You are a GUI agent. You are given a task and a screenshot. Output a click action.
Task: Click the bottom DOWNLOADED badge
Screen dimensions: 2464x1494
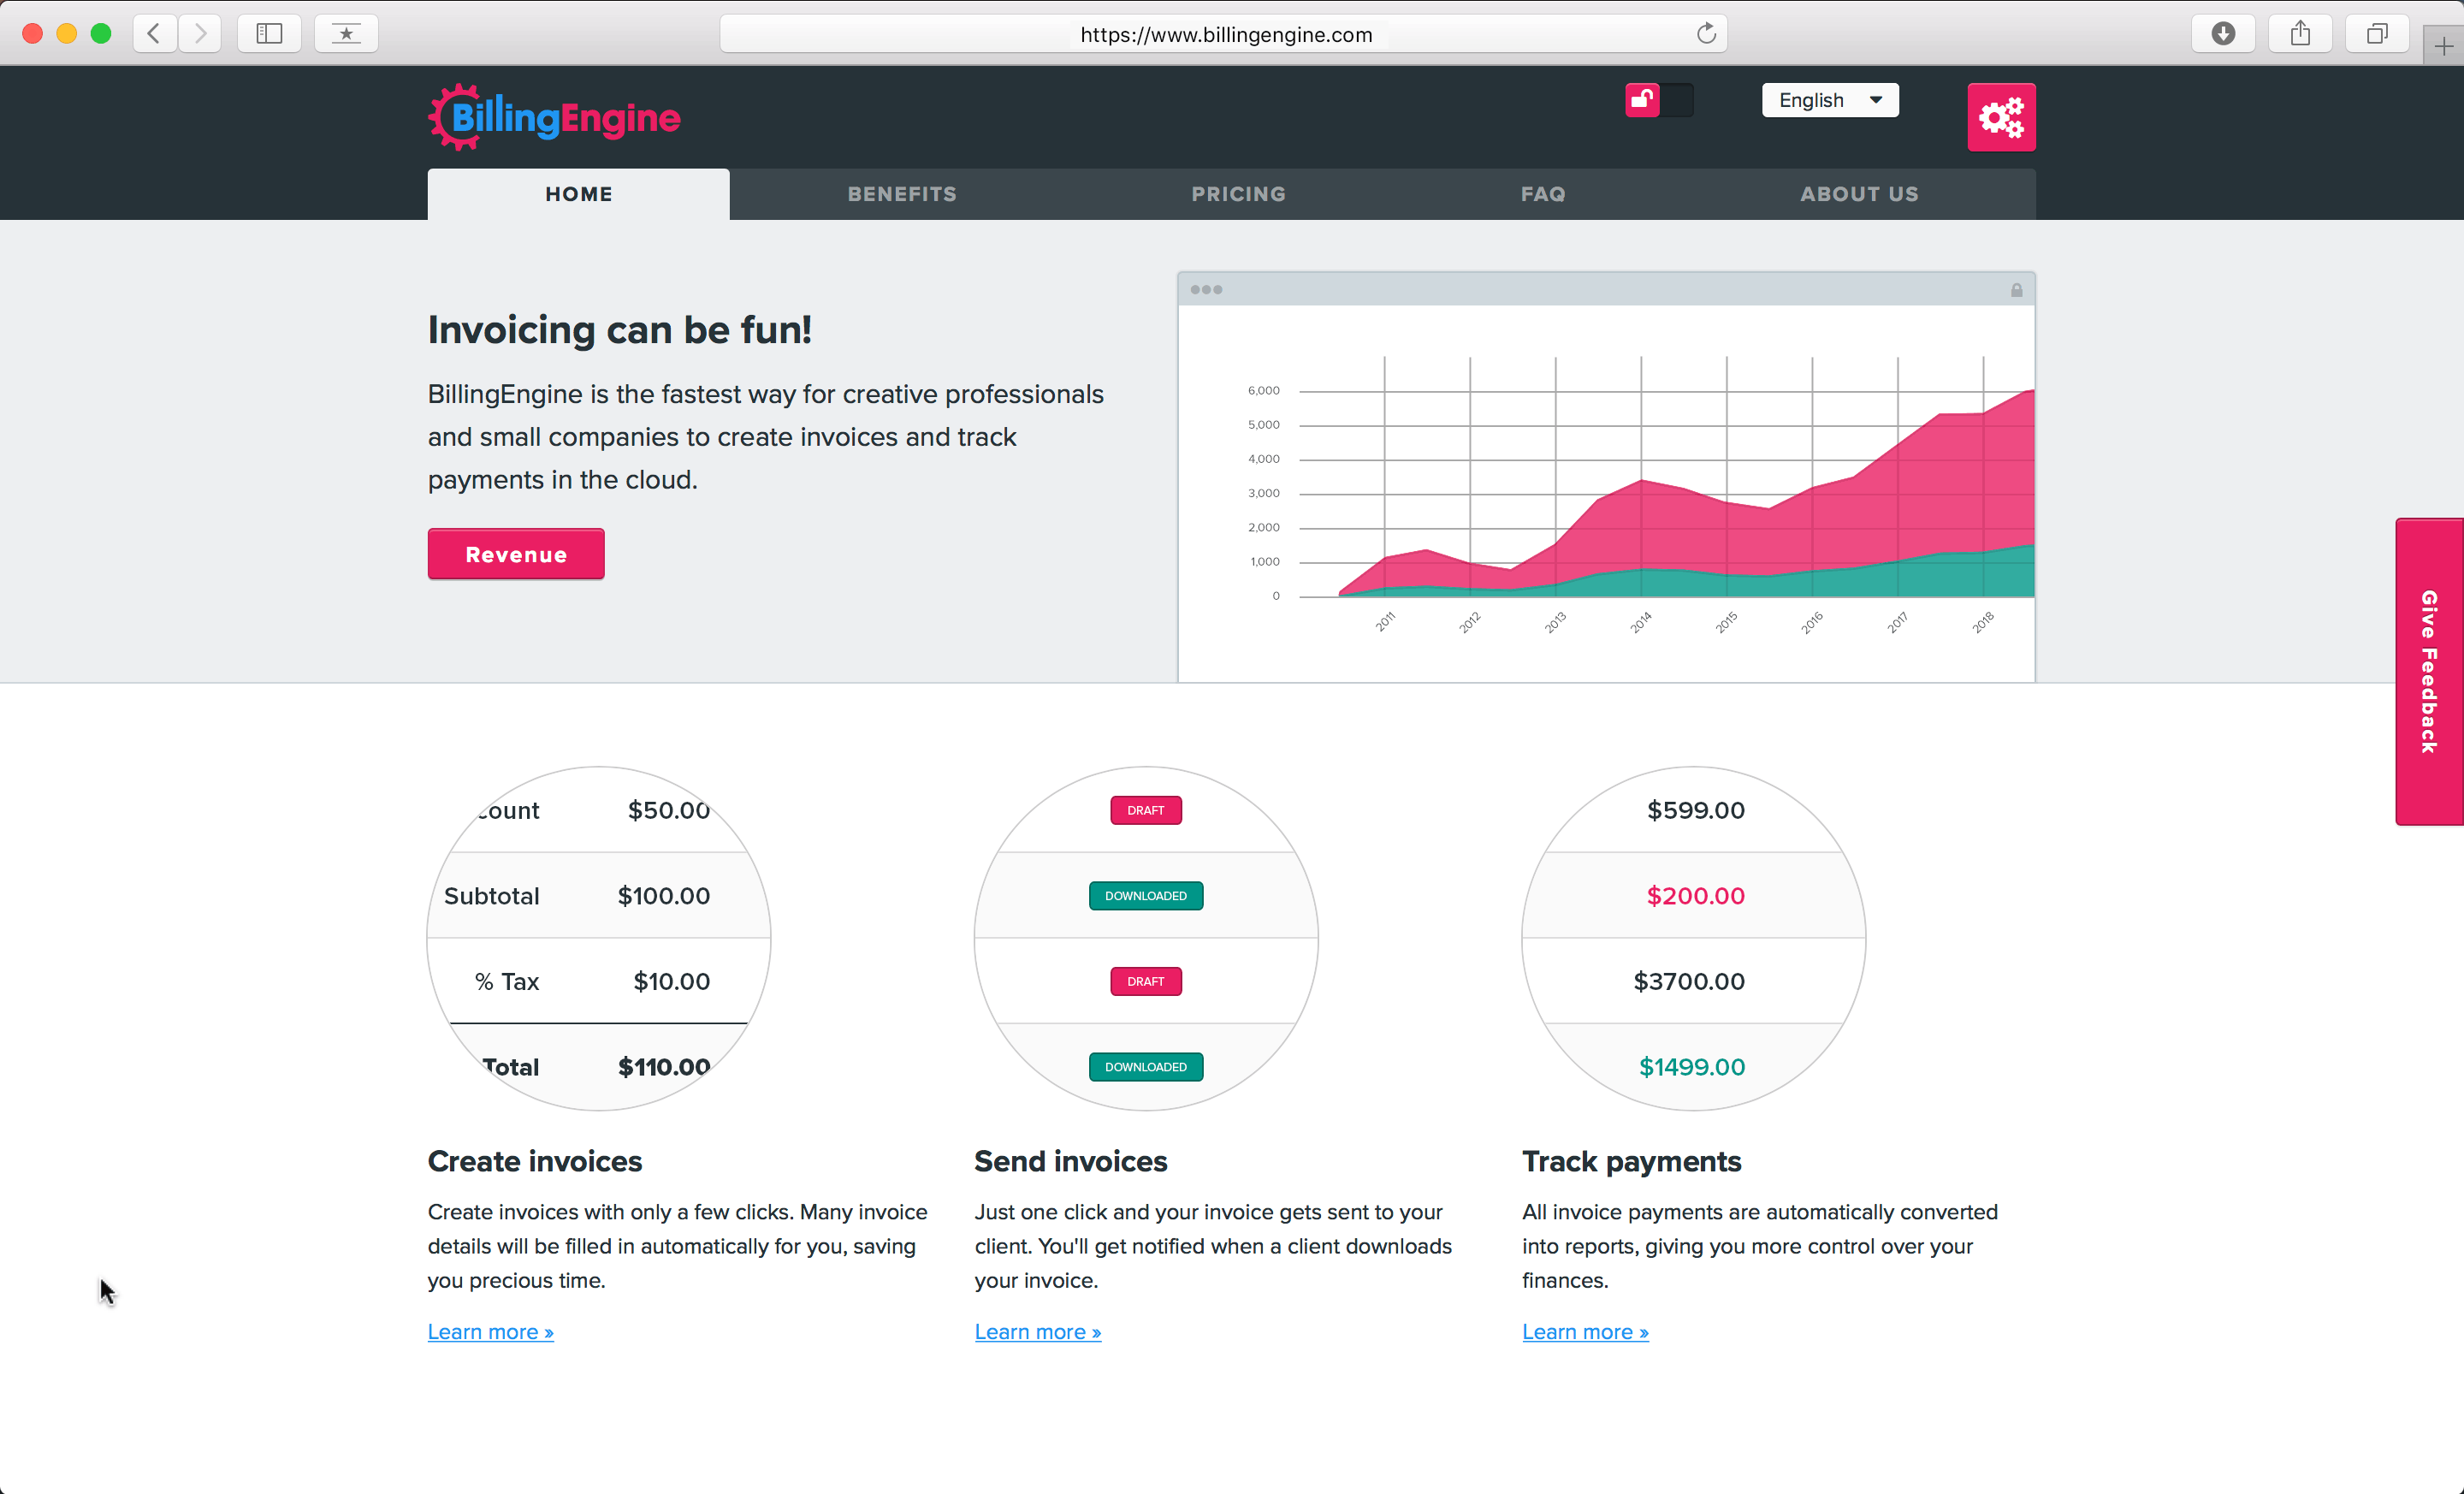click(1146, 1067)
